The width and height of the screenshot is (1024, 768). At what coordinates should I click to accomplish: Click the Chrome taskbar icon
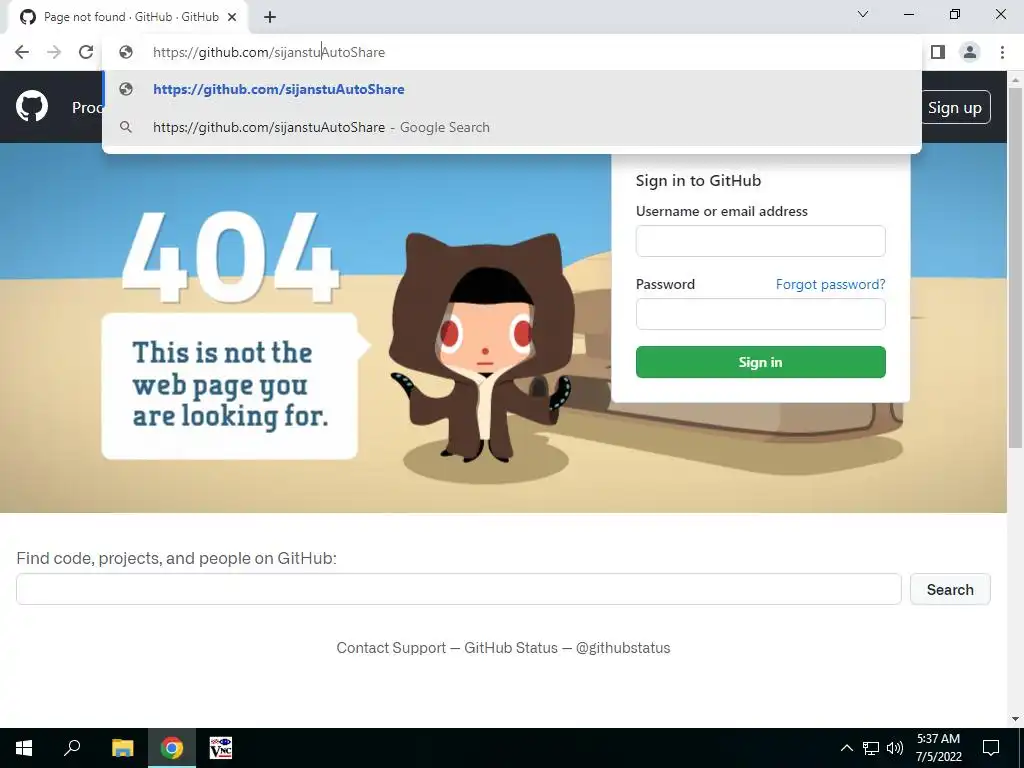tap(172, 748)
